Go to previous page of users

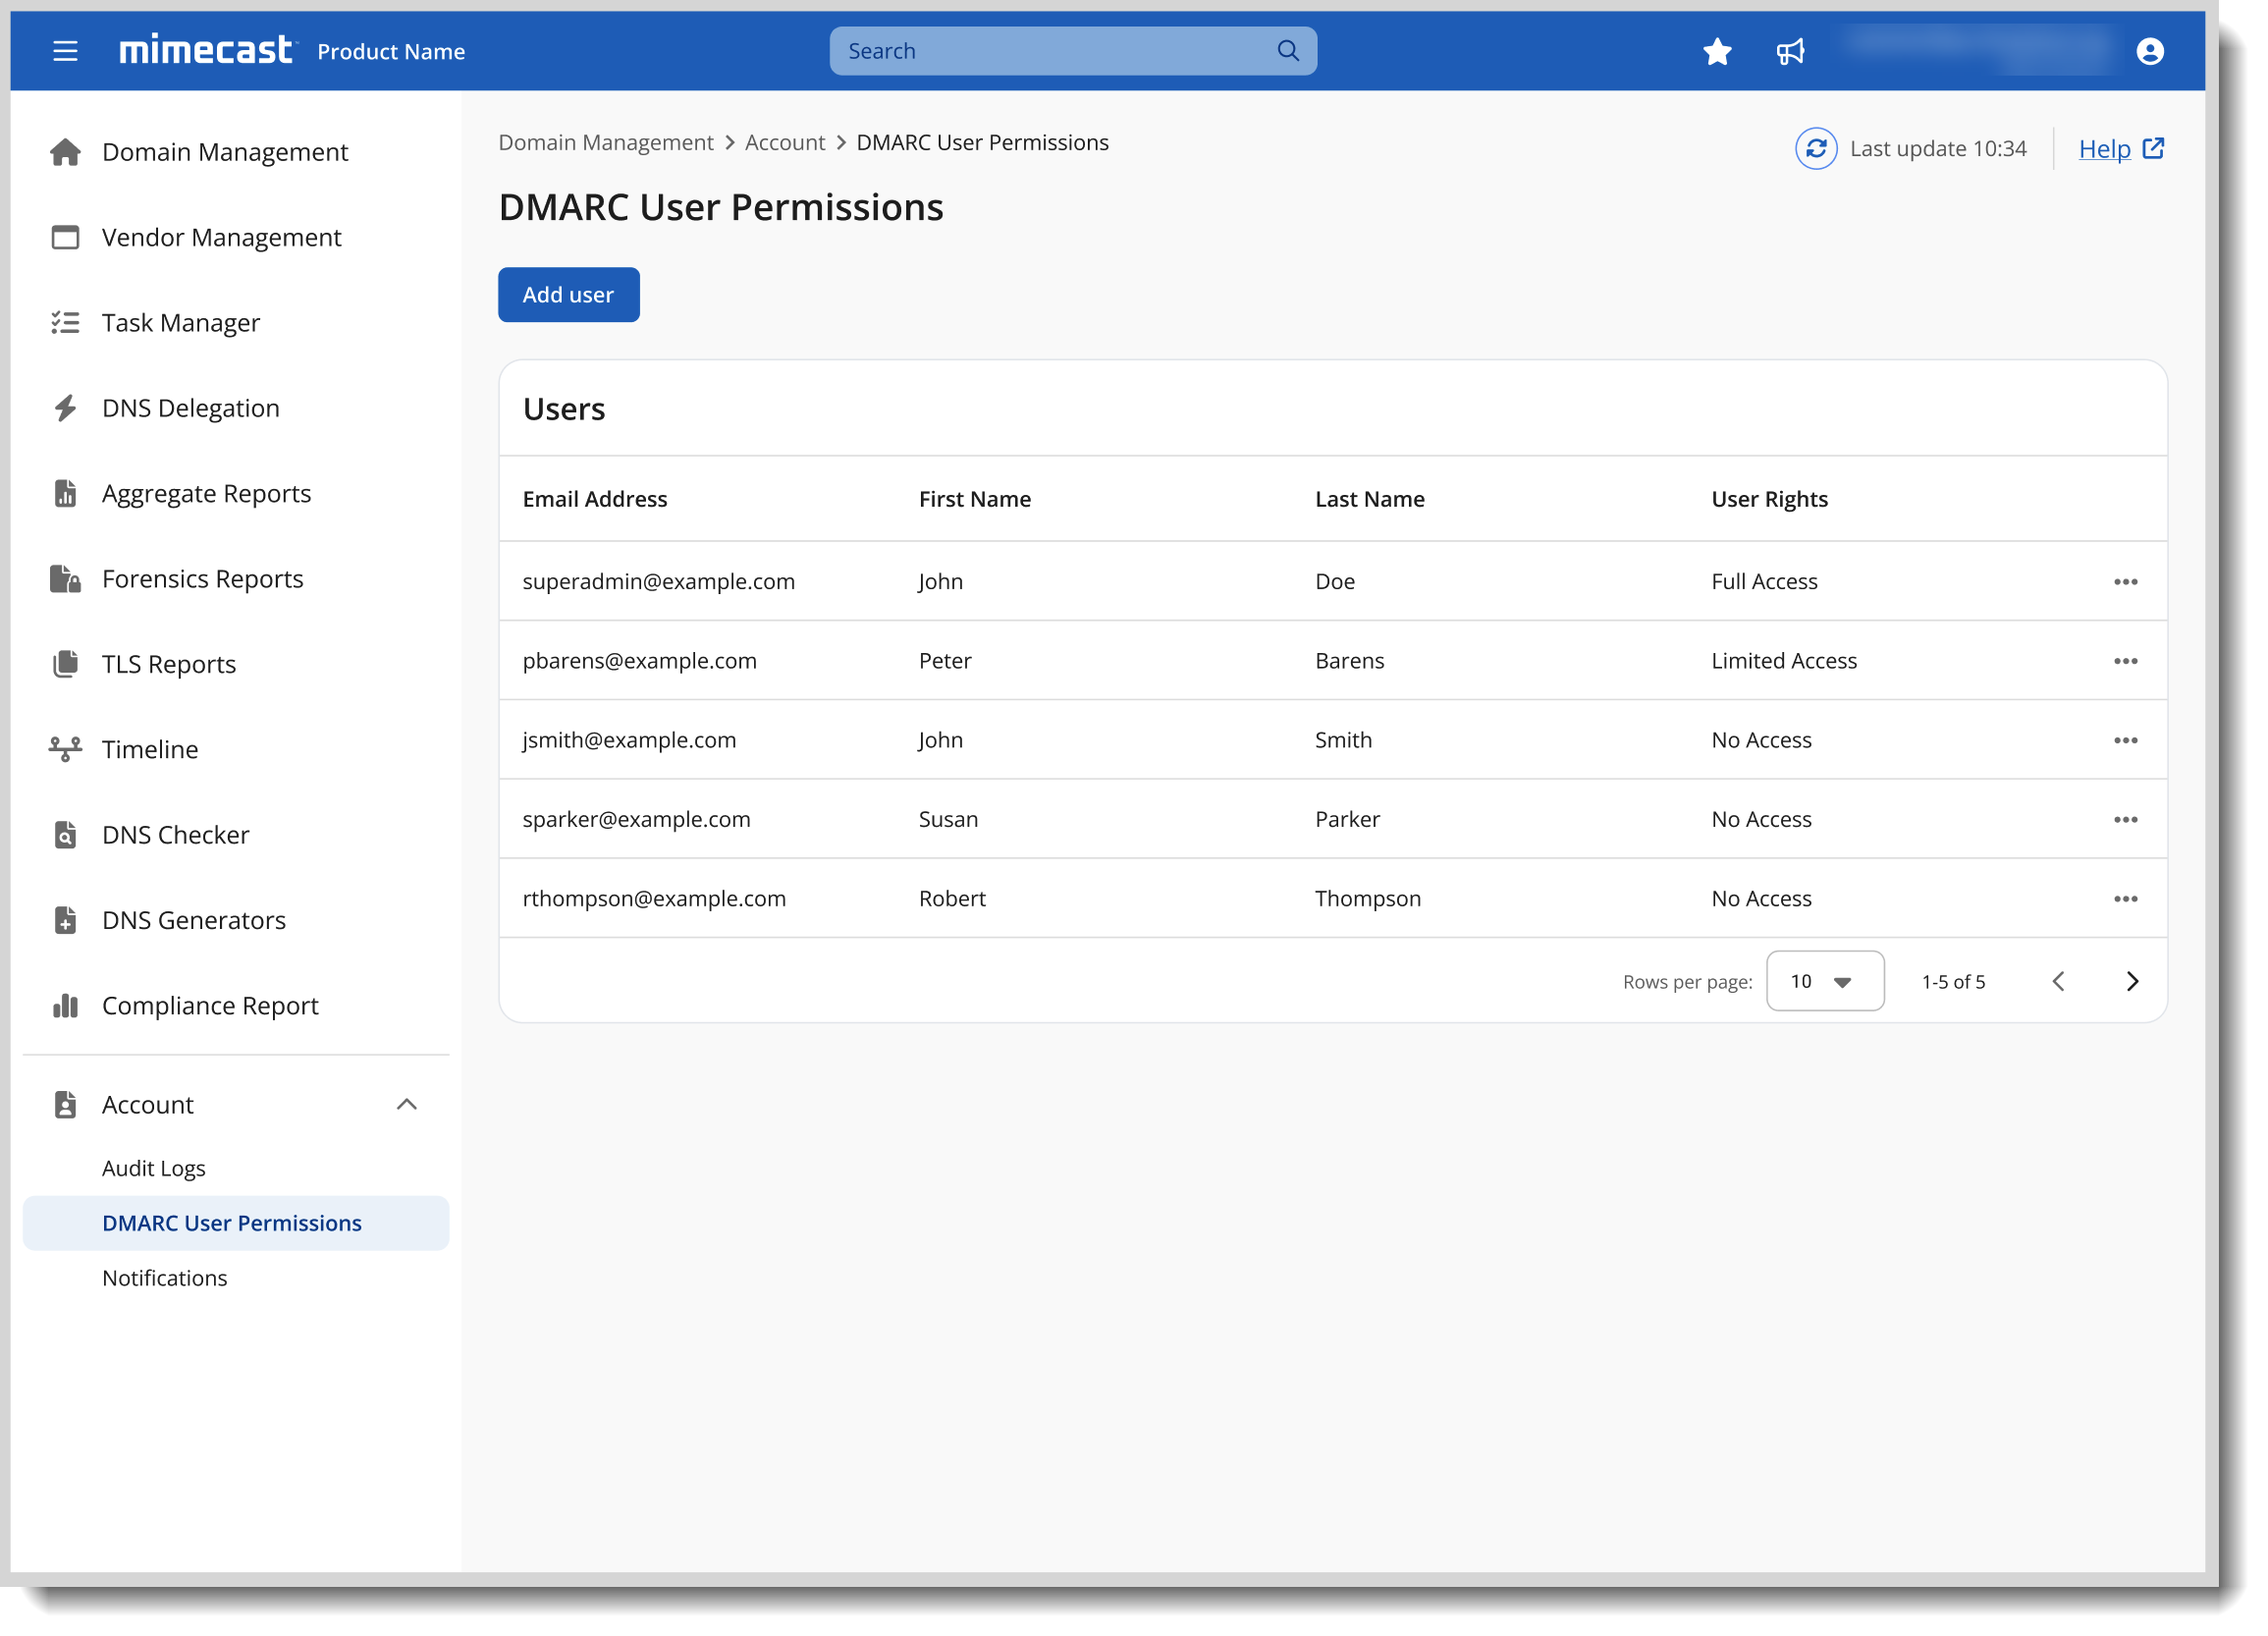(x=2057, y=981)
